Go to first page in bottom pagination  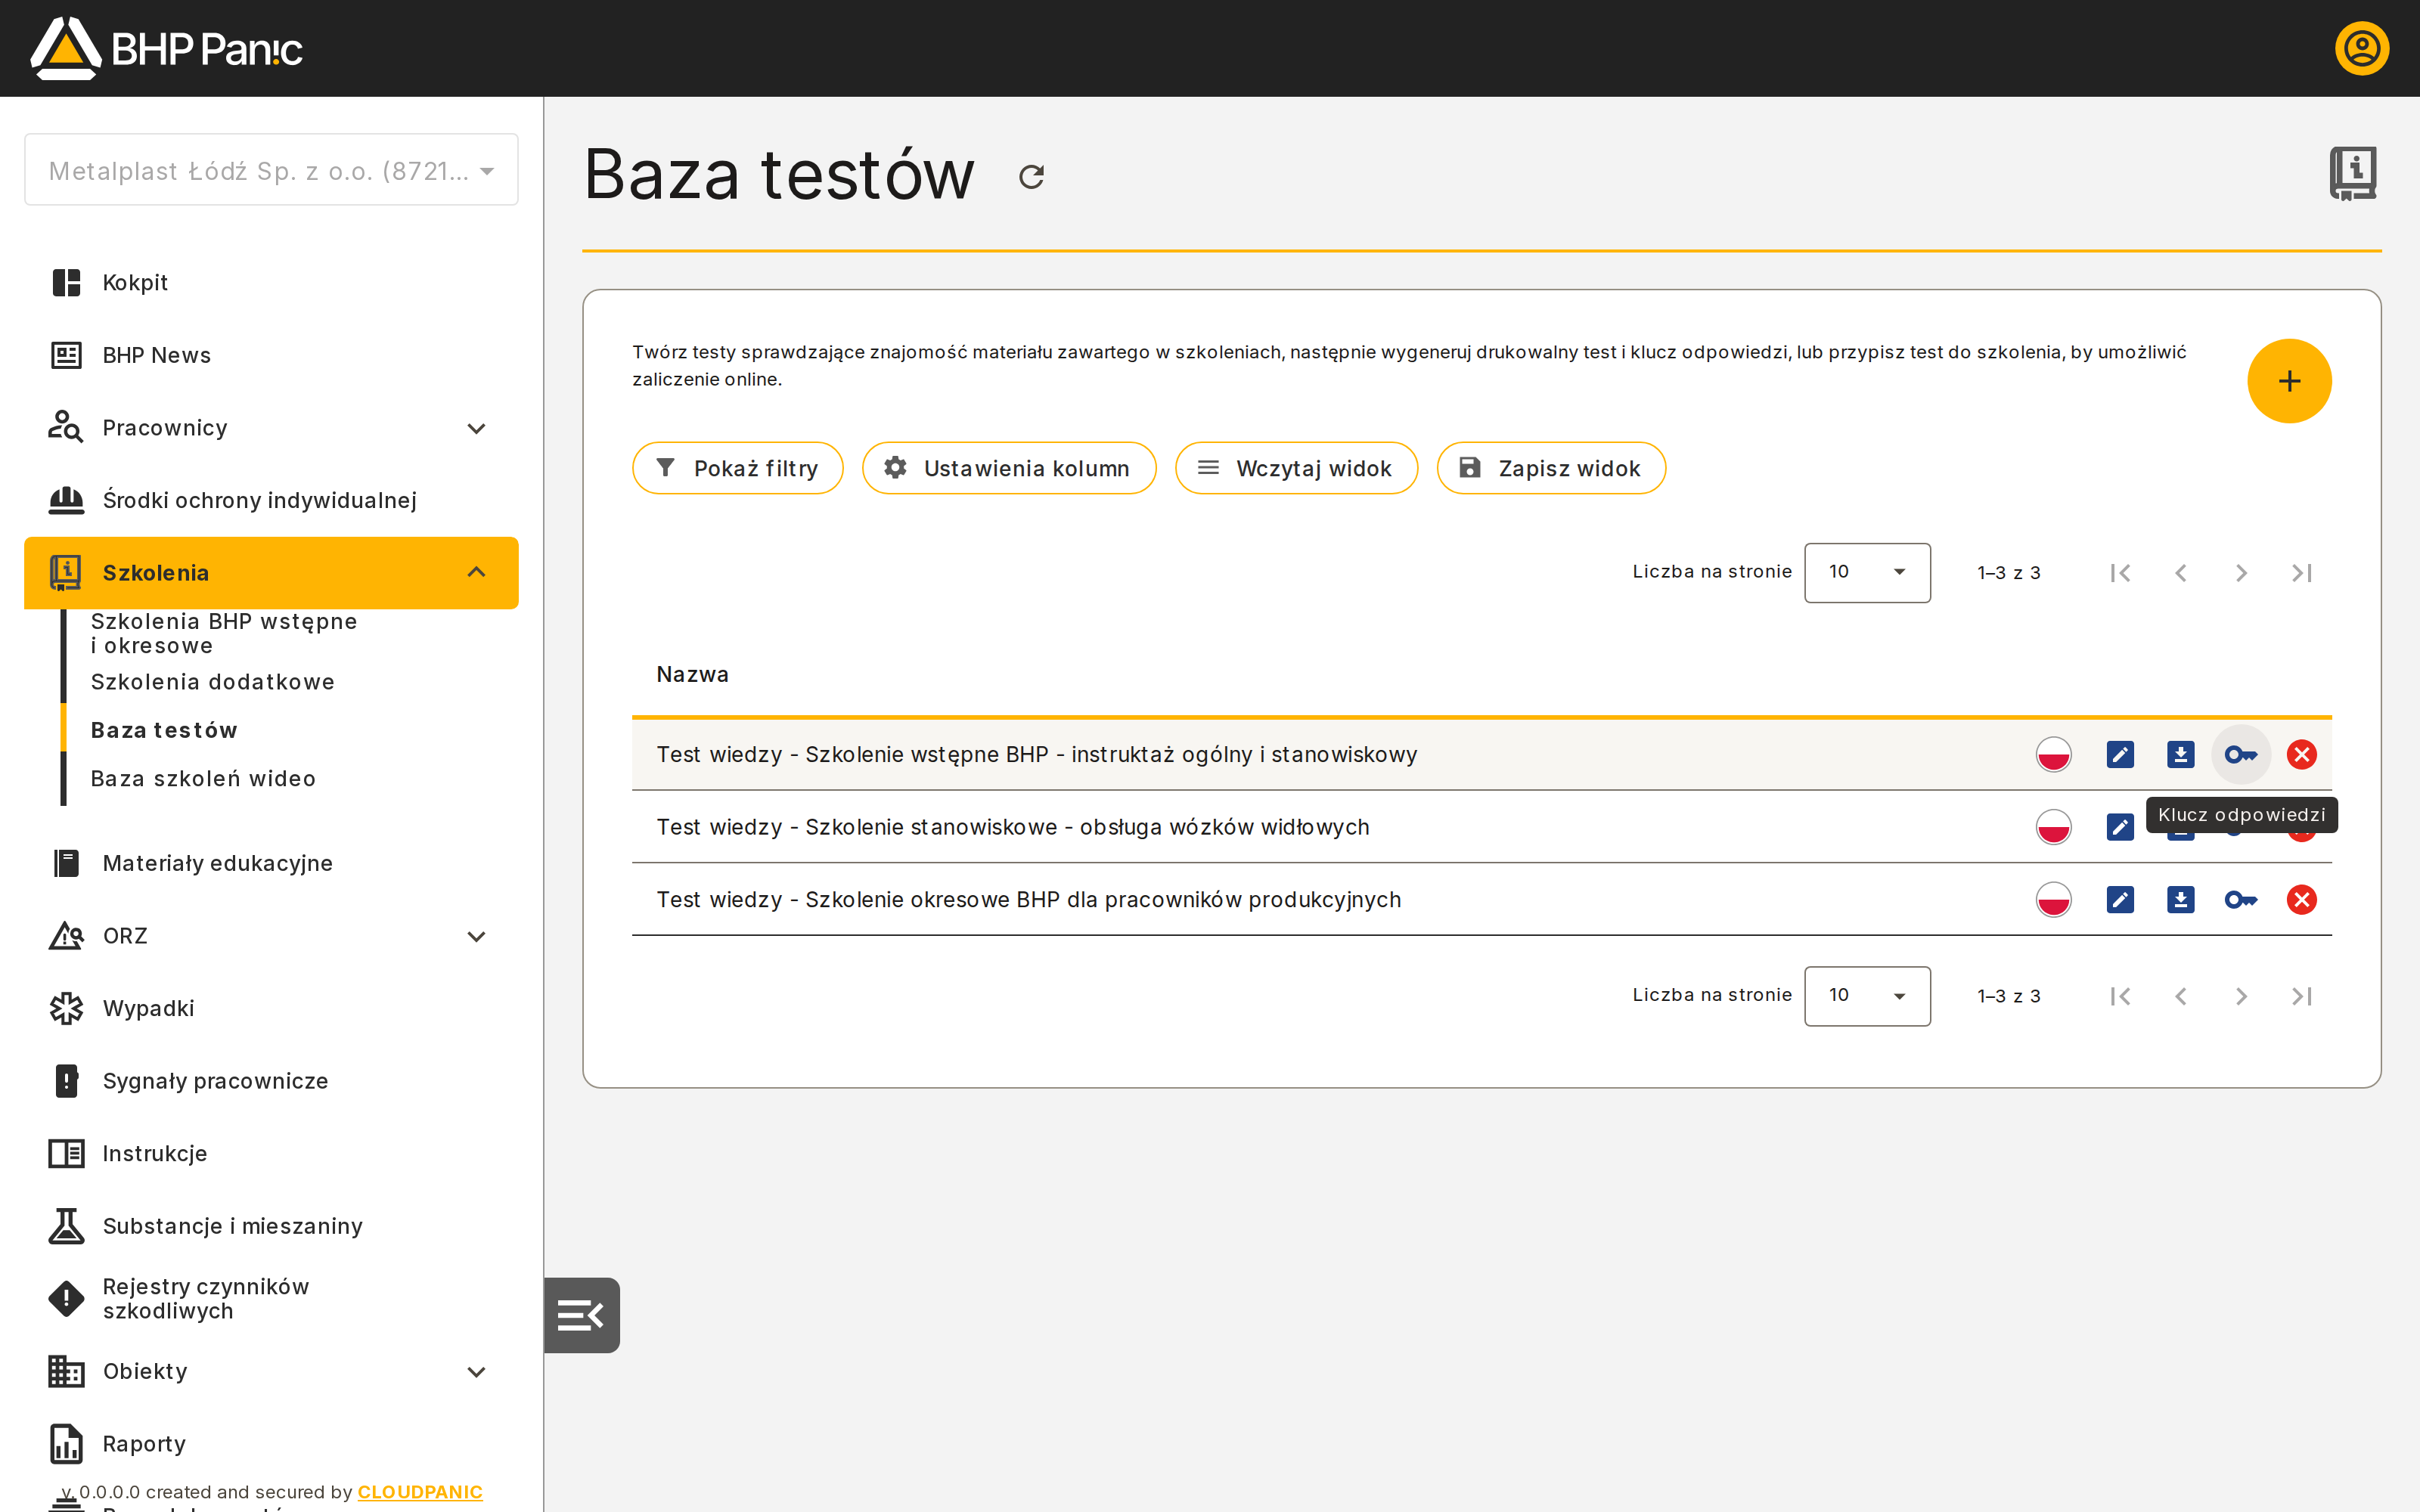click(2120, 996)
